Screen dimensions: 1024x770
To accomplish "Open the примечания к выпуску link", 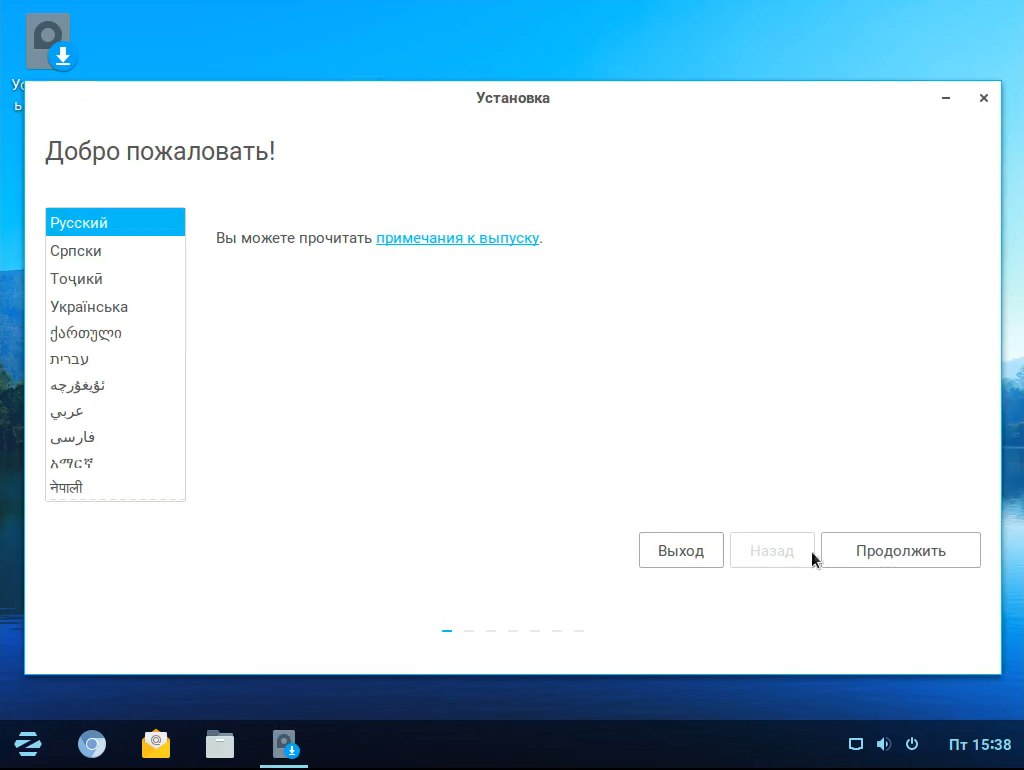I will (x=457, y=238).
